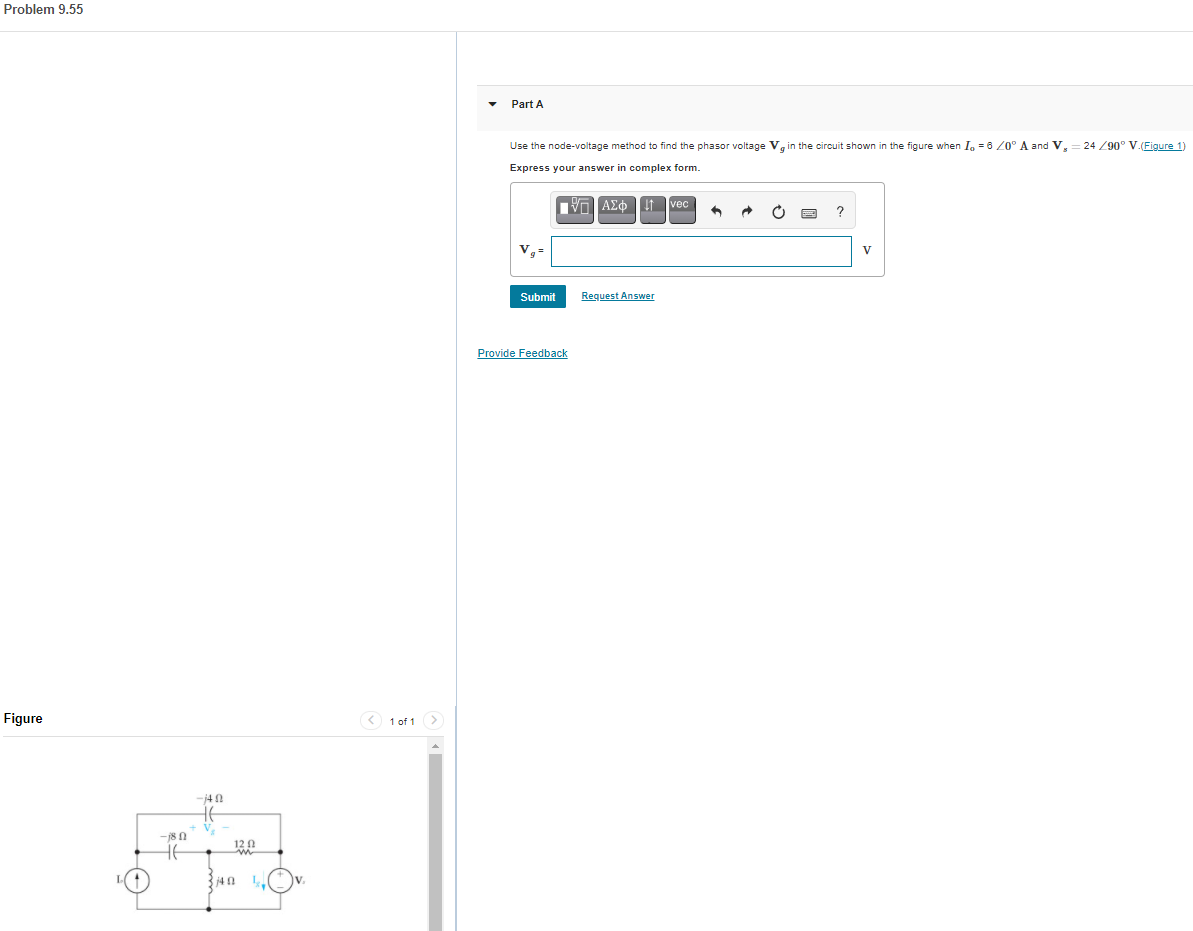Redo the last answer edit
Screen dimensions: 1193x931
(x=747, y=211)
